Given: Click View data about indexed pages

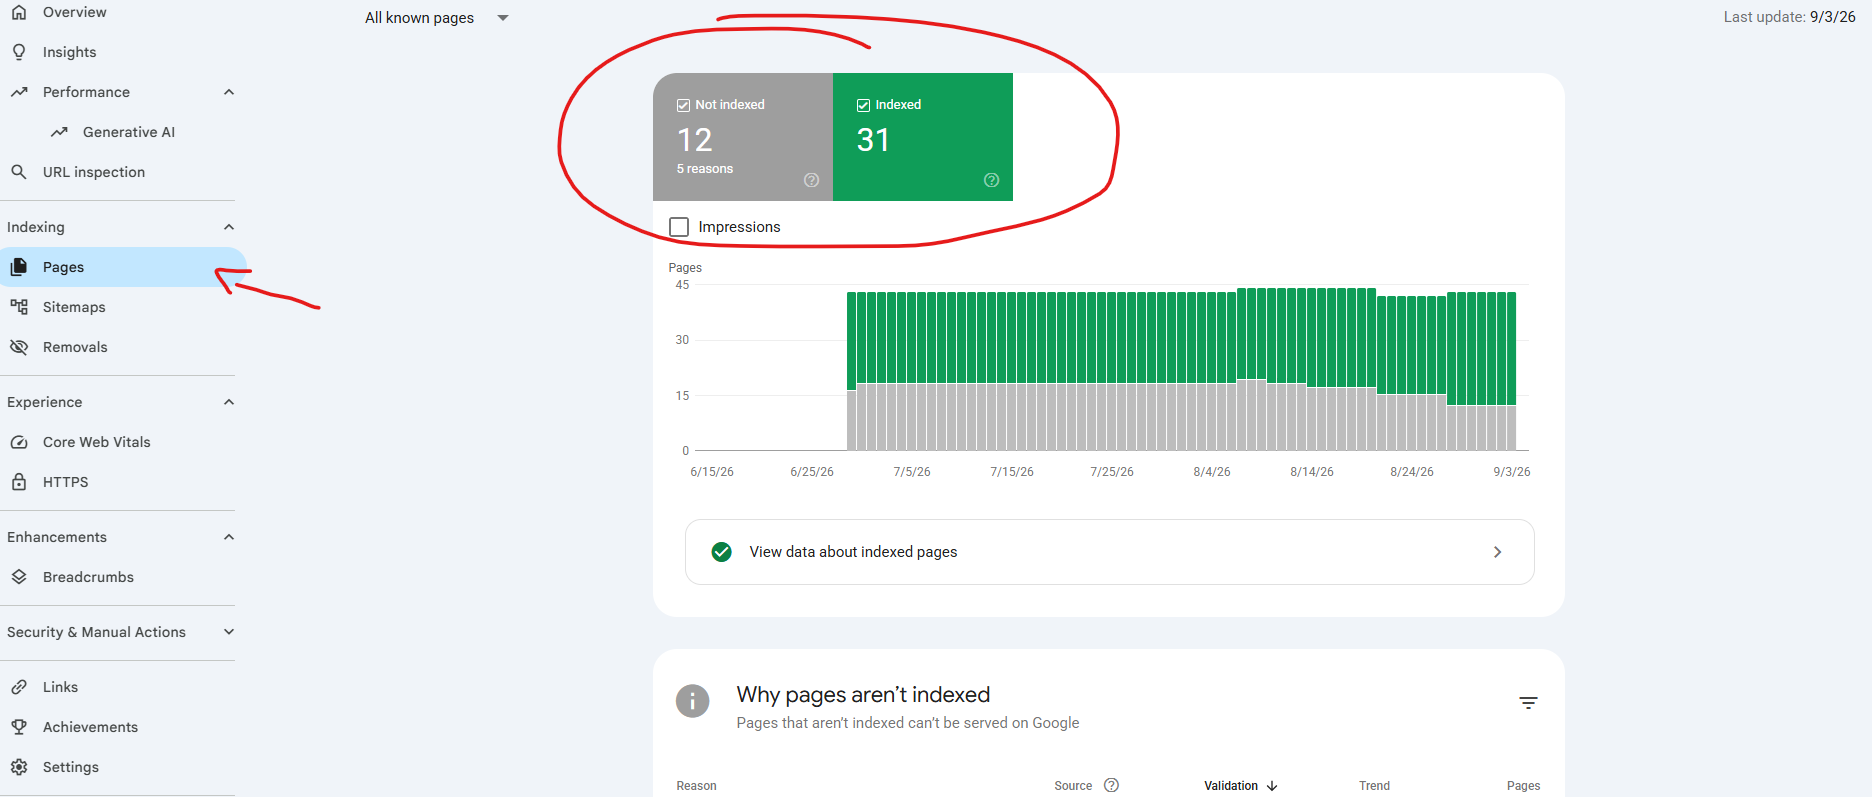Looking at the screenshot, I should [x=1110, y=552].
